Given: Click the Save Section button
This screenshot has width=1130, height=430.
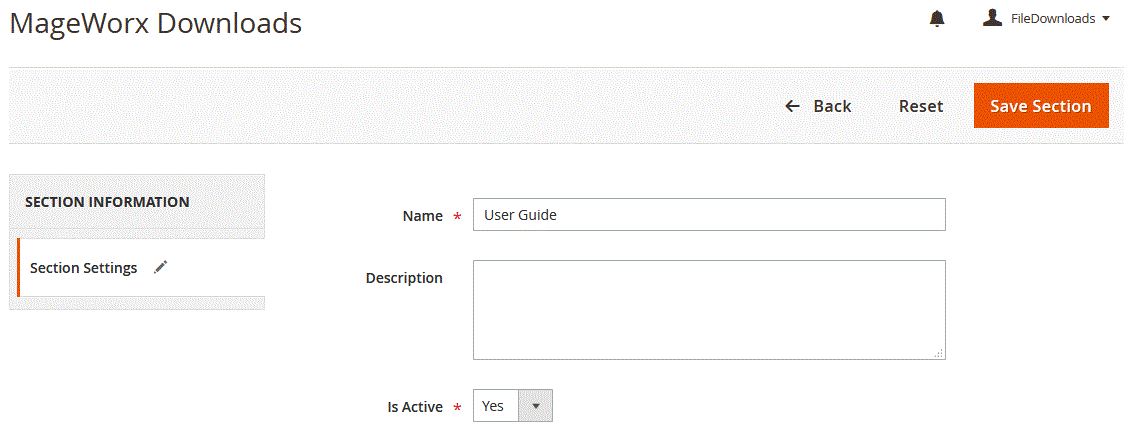Looking at the screenshot, I should coord(1041,106).
